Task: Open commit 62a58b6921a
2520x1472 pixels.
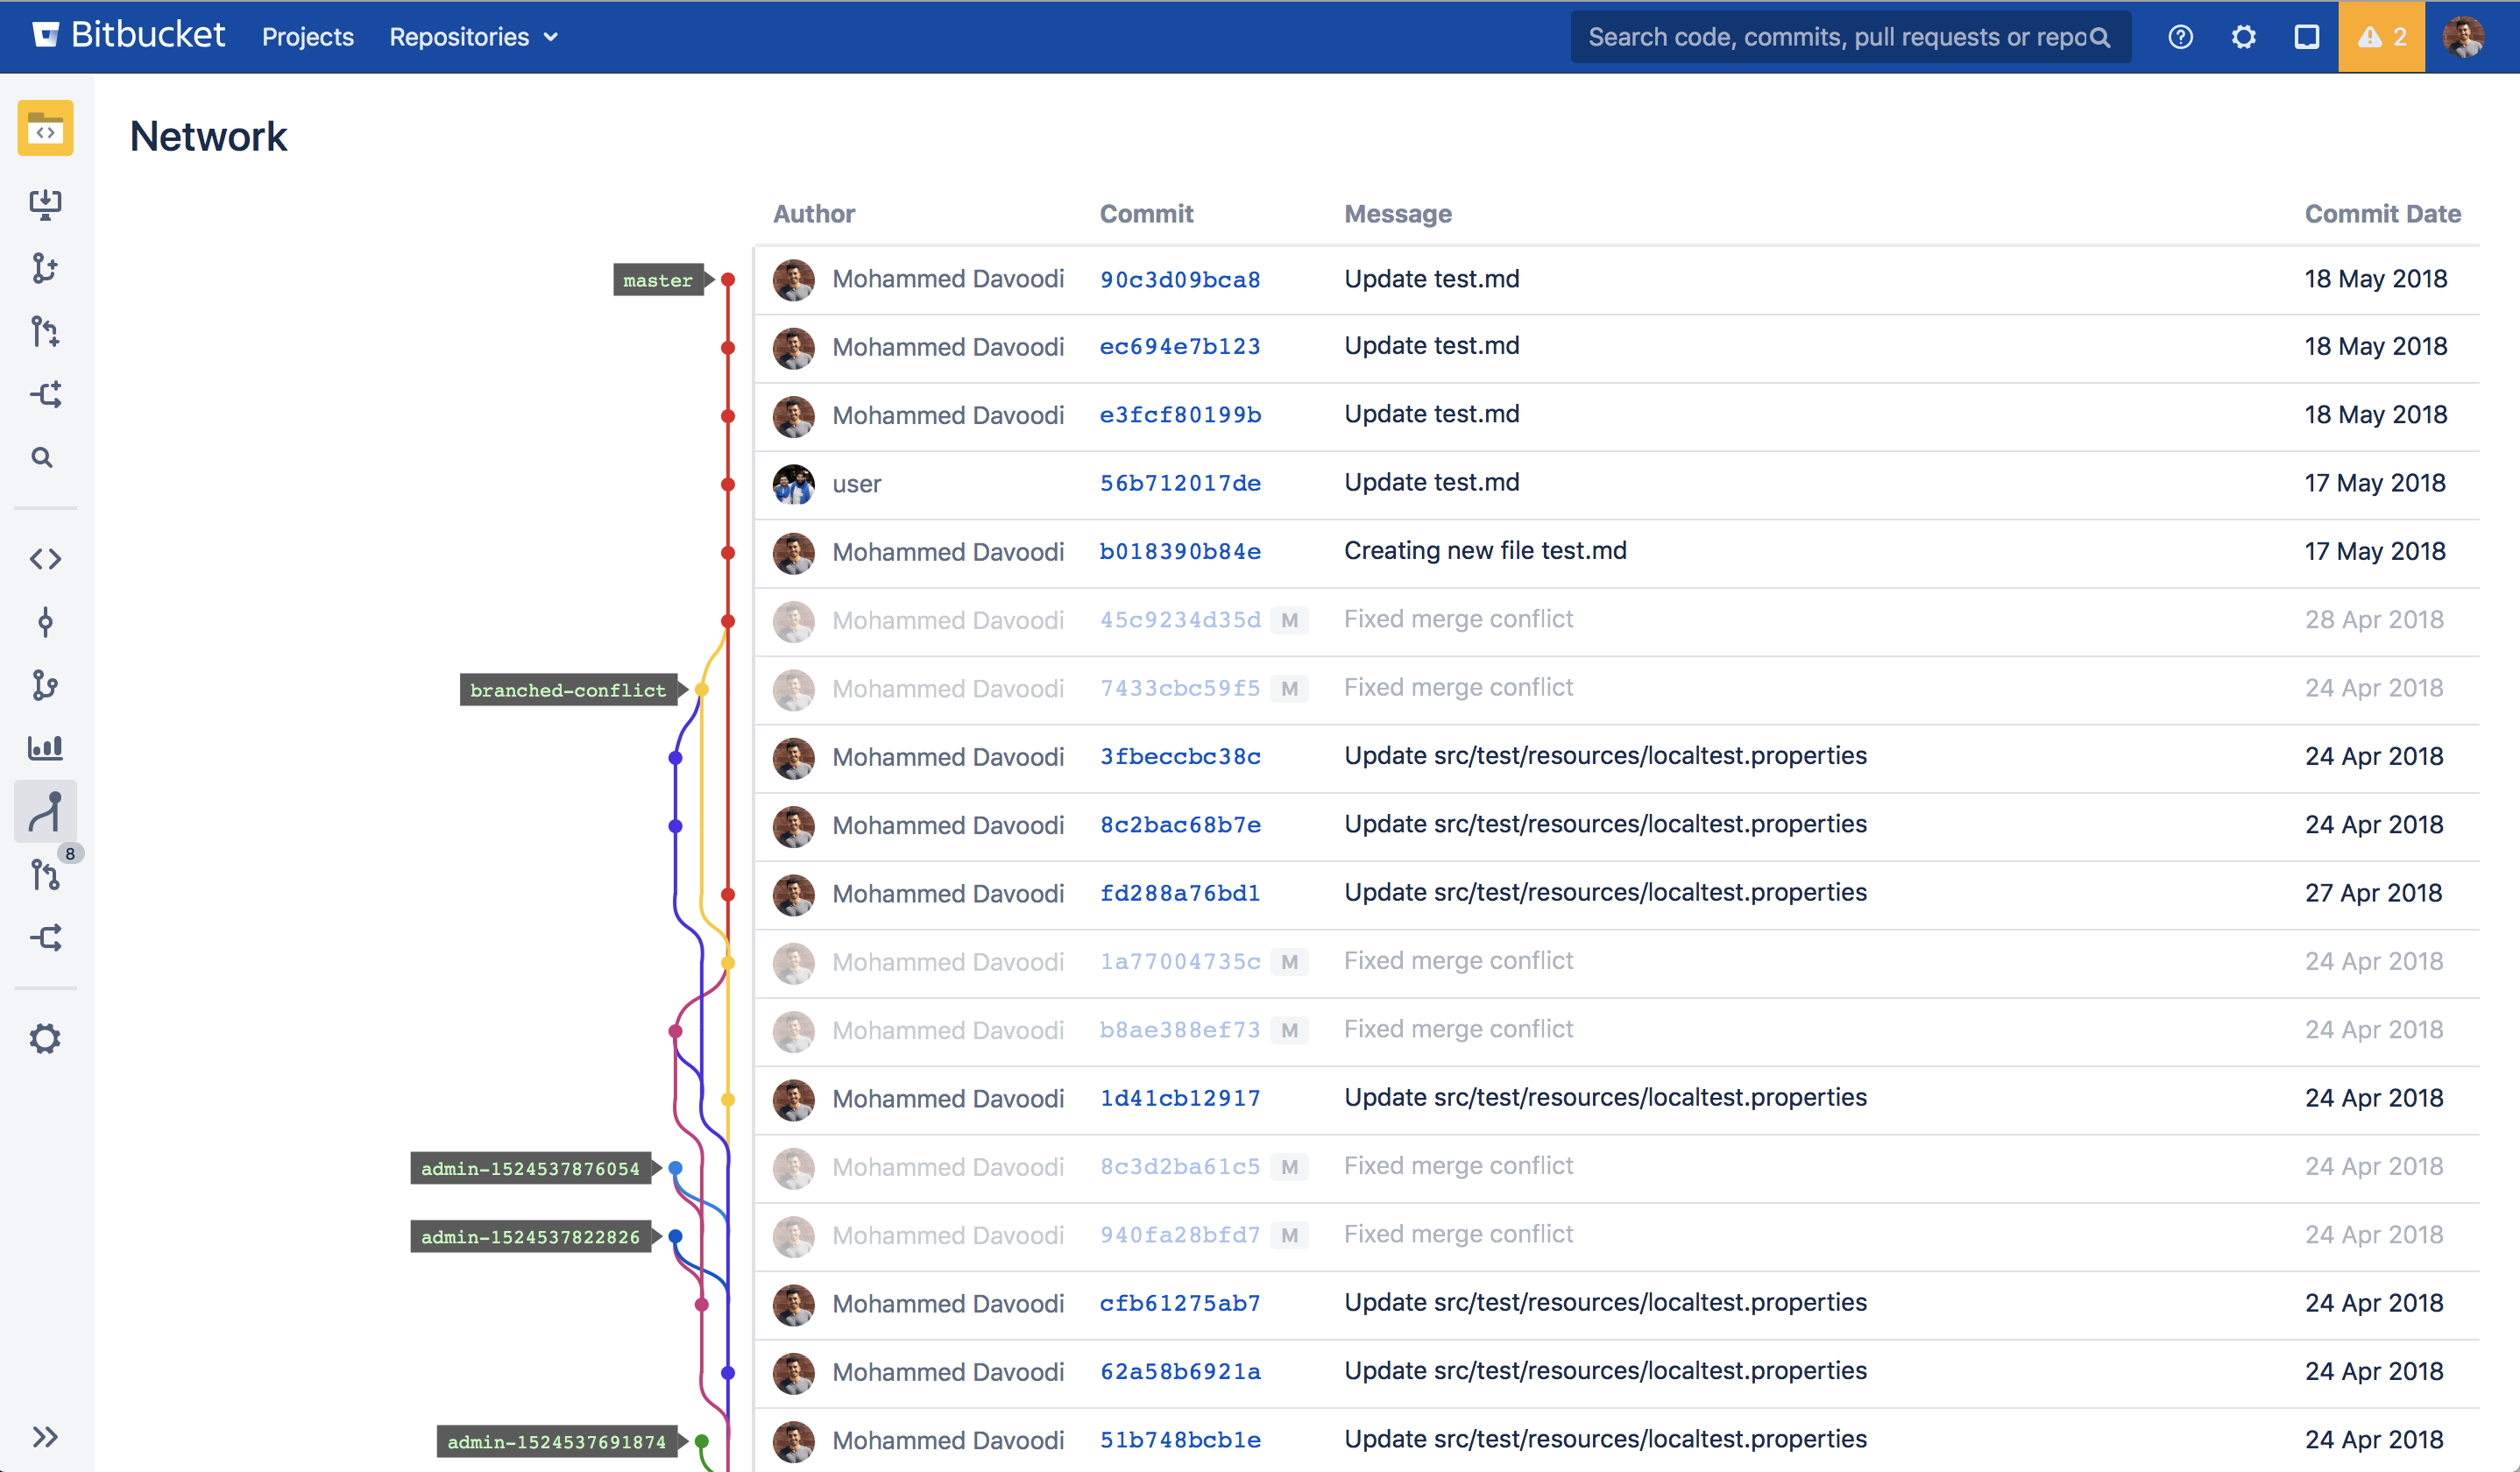Action: (x=1180, y=1372)
